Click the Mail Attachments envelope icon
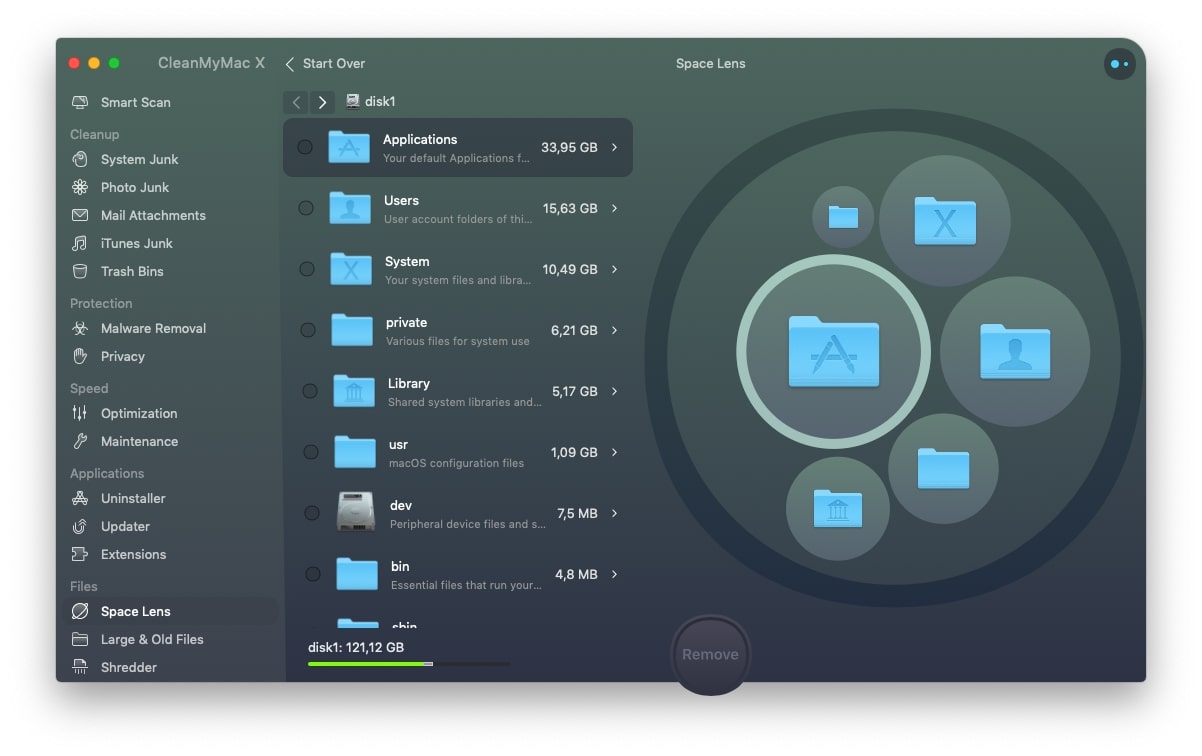Image resolution: width=1202 pixels, height=756 pixels. click(x=80, y=215)
